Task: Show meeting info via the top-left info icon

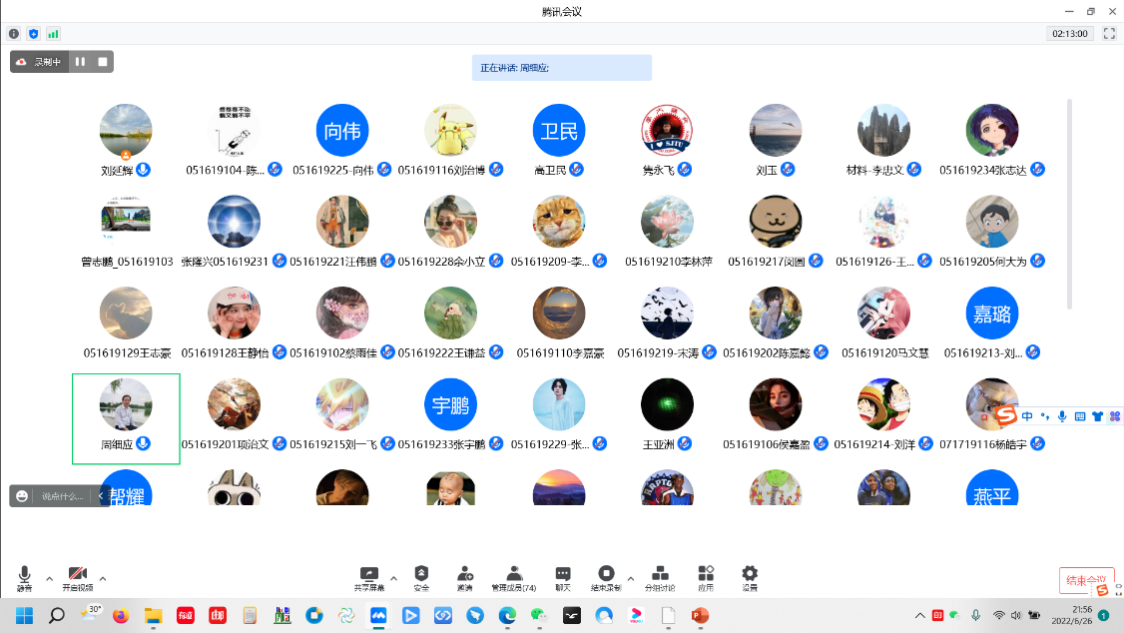Action: point(14,33)
